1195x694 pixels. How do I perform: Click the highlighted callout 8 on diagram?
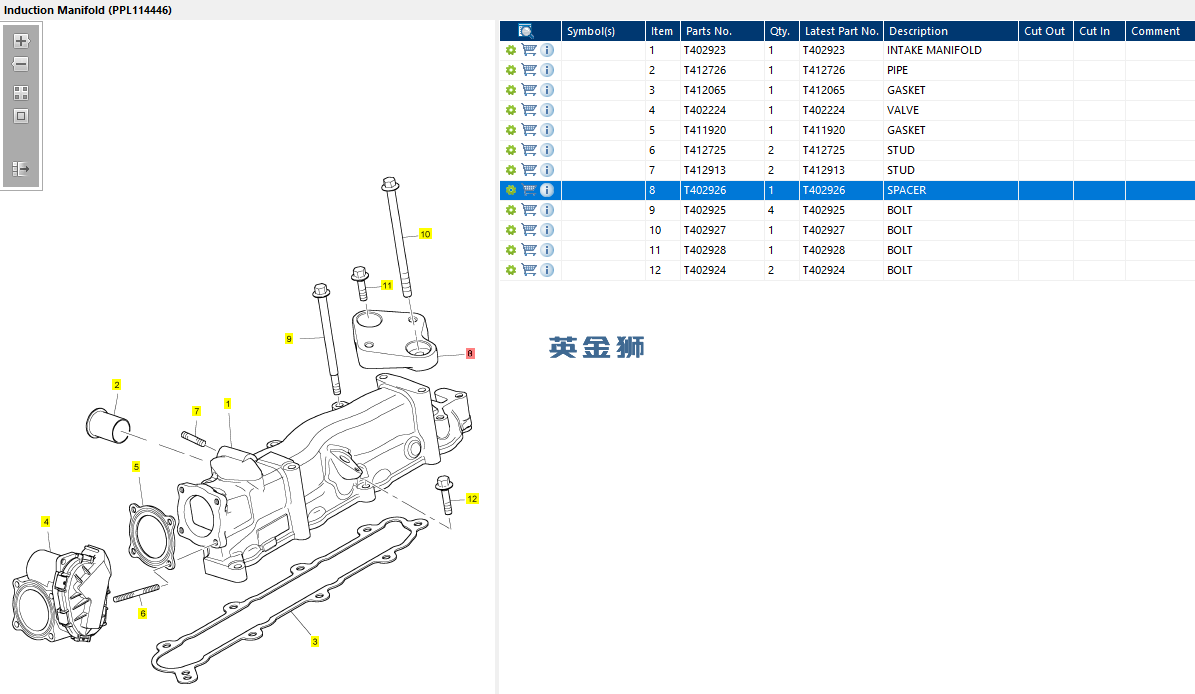470,354
